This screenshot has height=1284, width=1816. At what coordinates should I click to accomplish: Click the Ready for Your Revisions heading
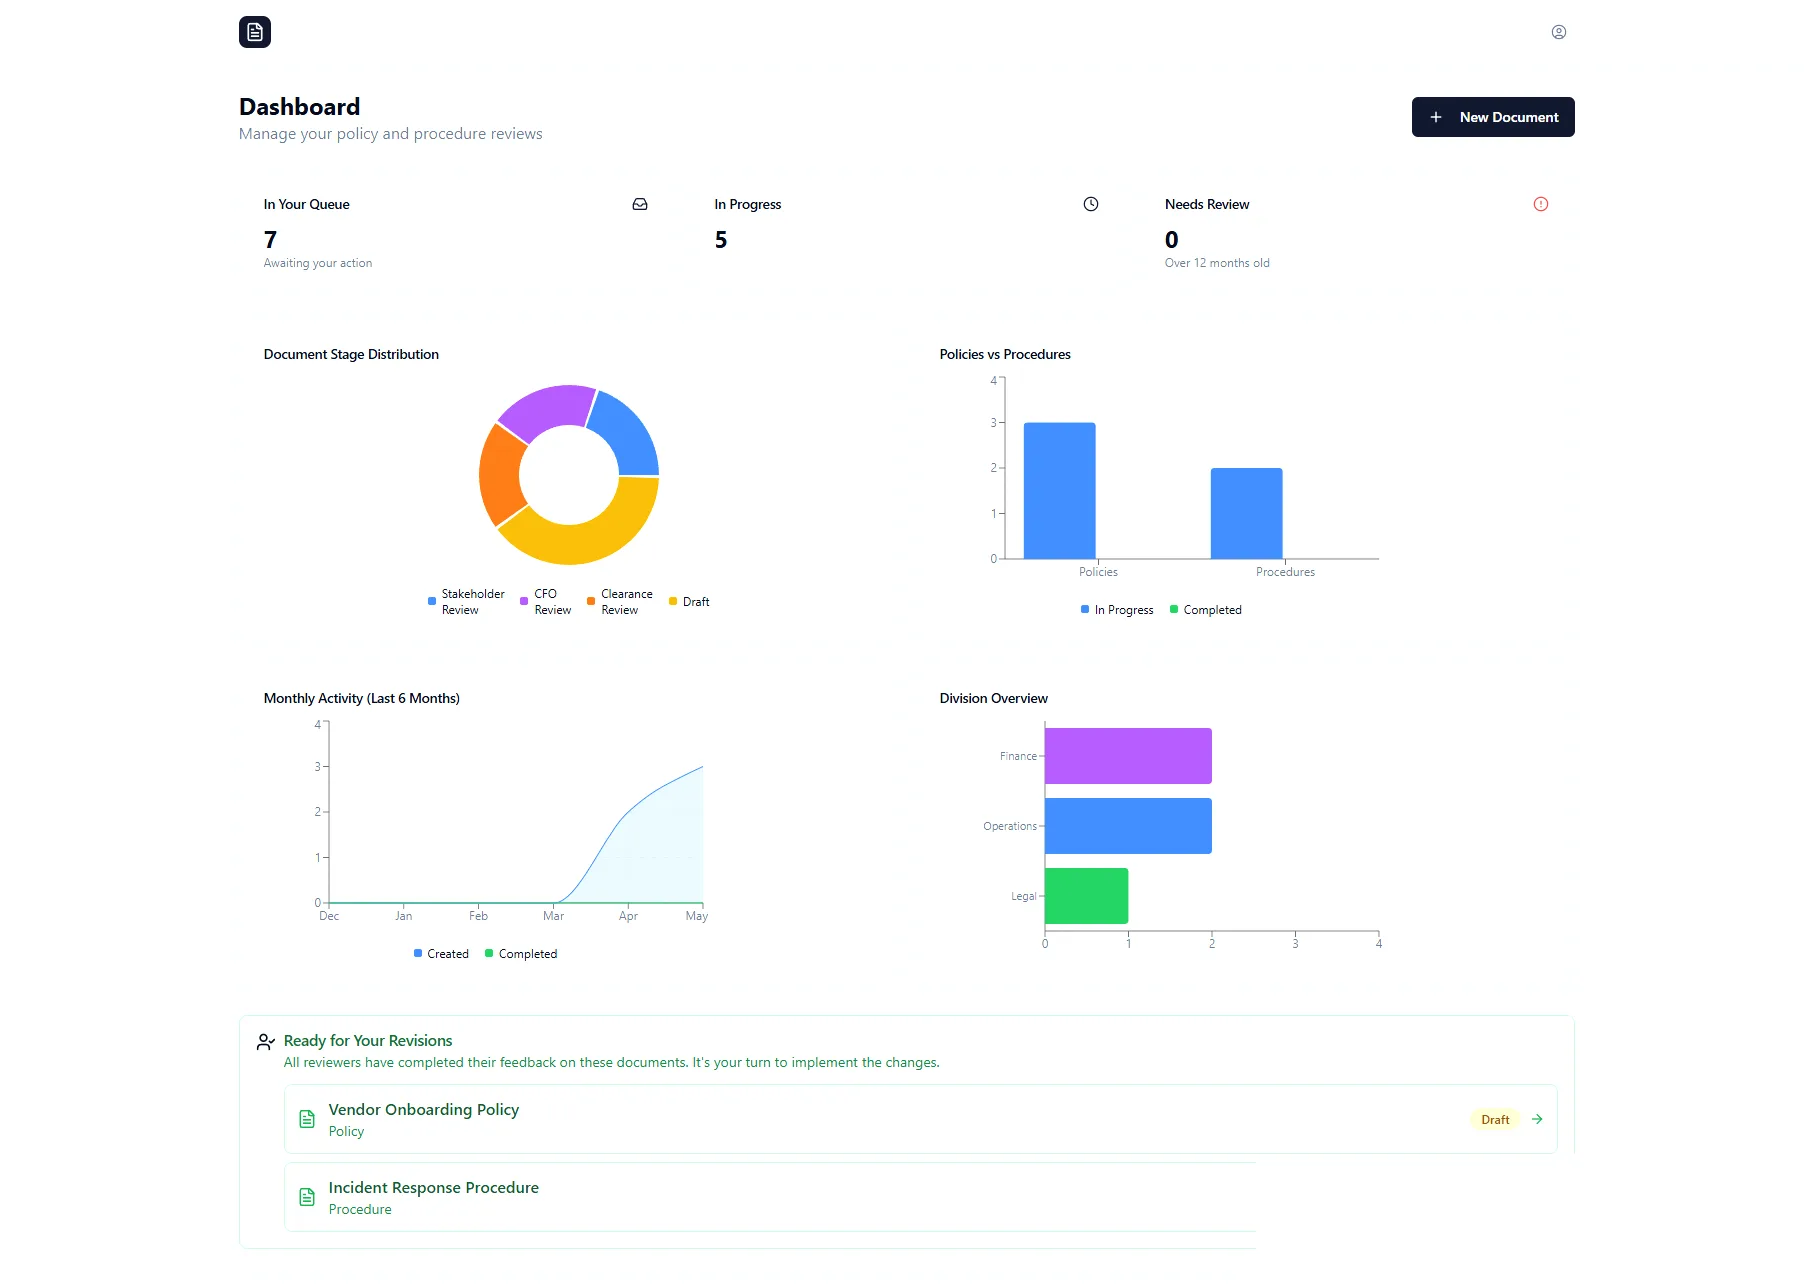point(368,1041)
